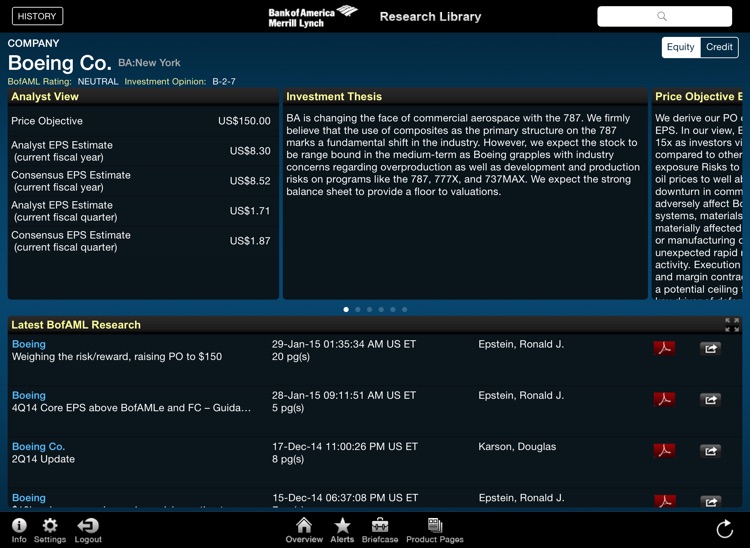Open the HISTORY button
750x548 pixels.
click(x=37, y=16)
